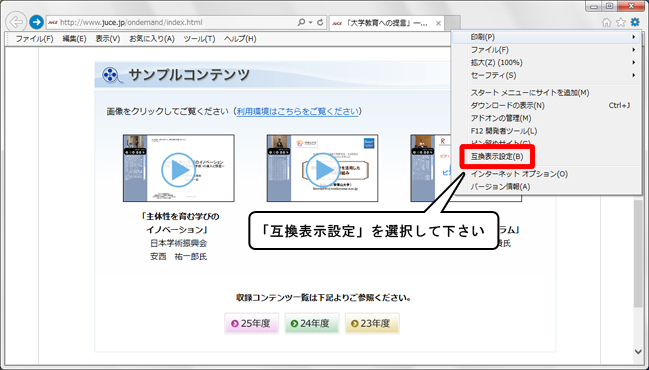Click the tools gear icon
Viewport: 649px width, 370px height.
point(635,22)
